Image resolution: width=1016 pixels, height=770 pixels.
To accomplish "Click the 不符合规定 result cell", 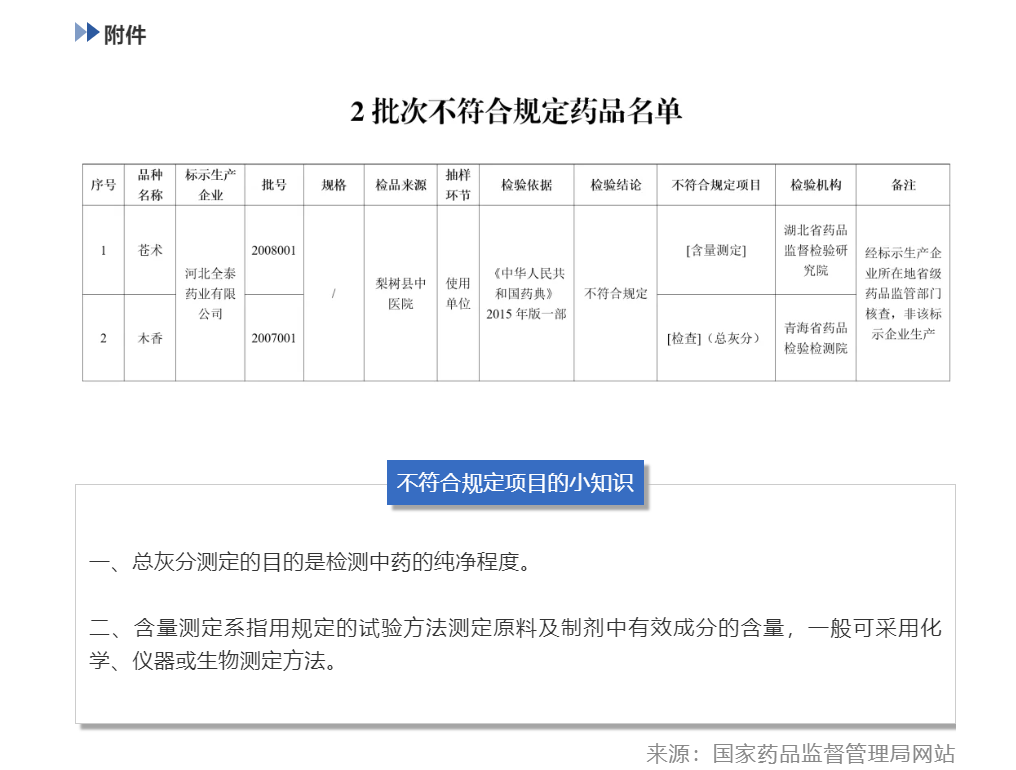I will 616,294.
